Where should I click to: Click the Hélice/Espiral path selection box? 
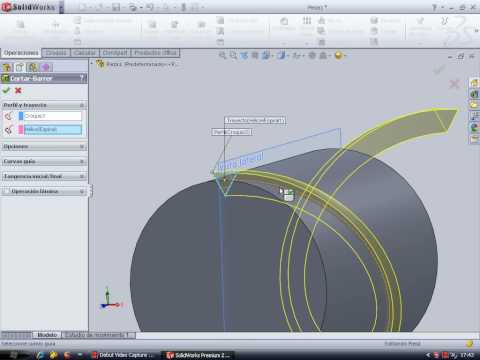[53, 130]
